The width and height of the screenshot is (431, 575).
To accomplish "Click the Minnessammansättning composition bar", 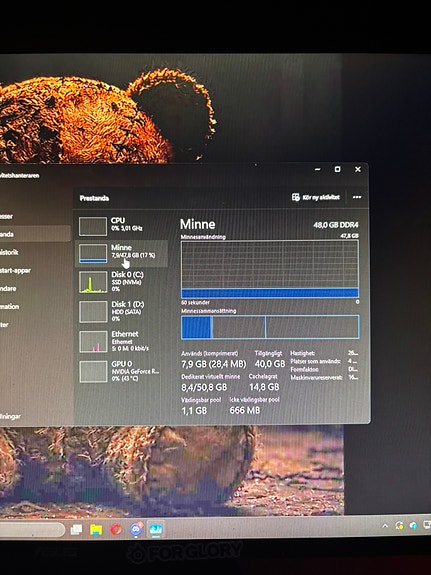I will (270, 326).
